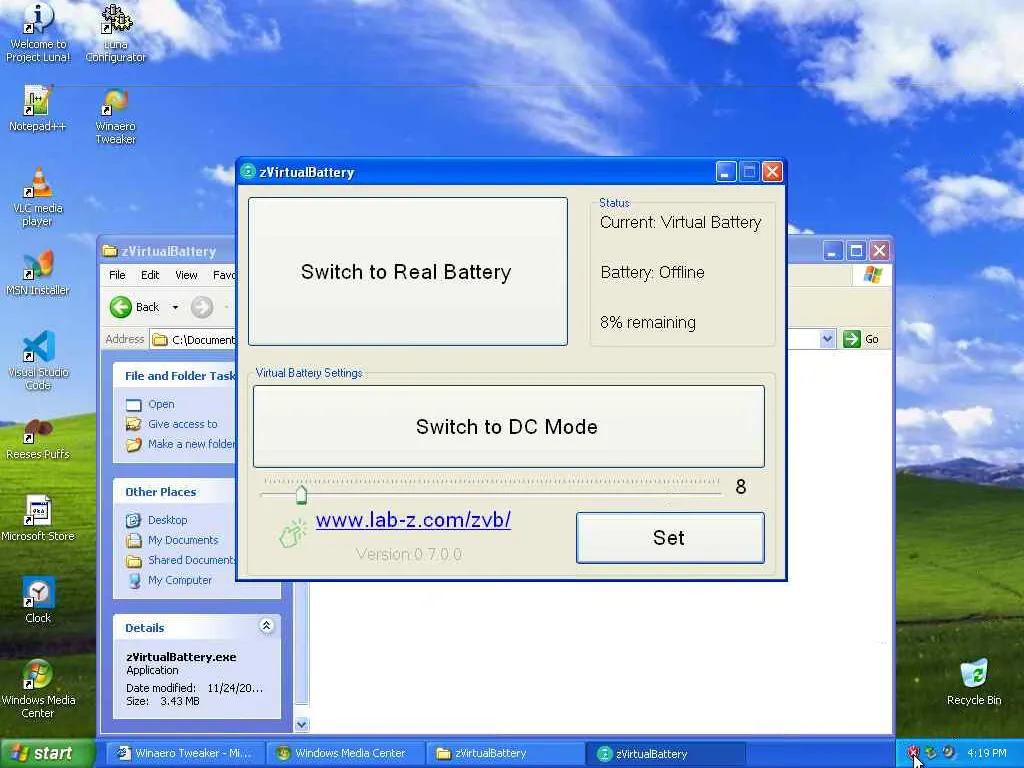Screen dimensions: 1024x768
Task: Open the View menu in Explorer
Action: tap(186, 275)
